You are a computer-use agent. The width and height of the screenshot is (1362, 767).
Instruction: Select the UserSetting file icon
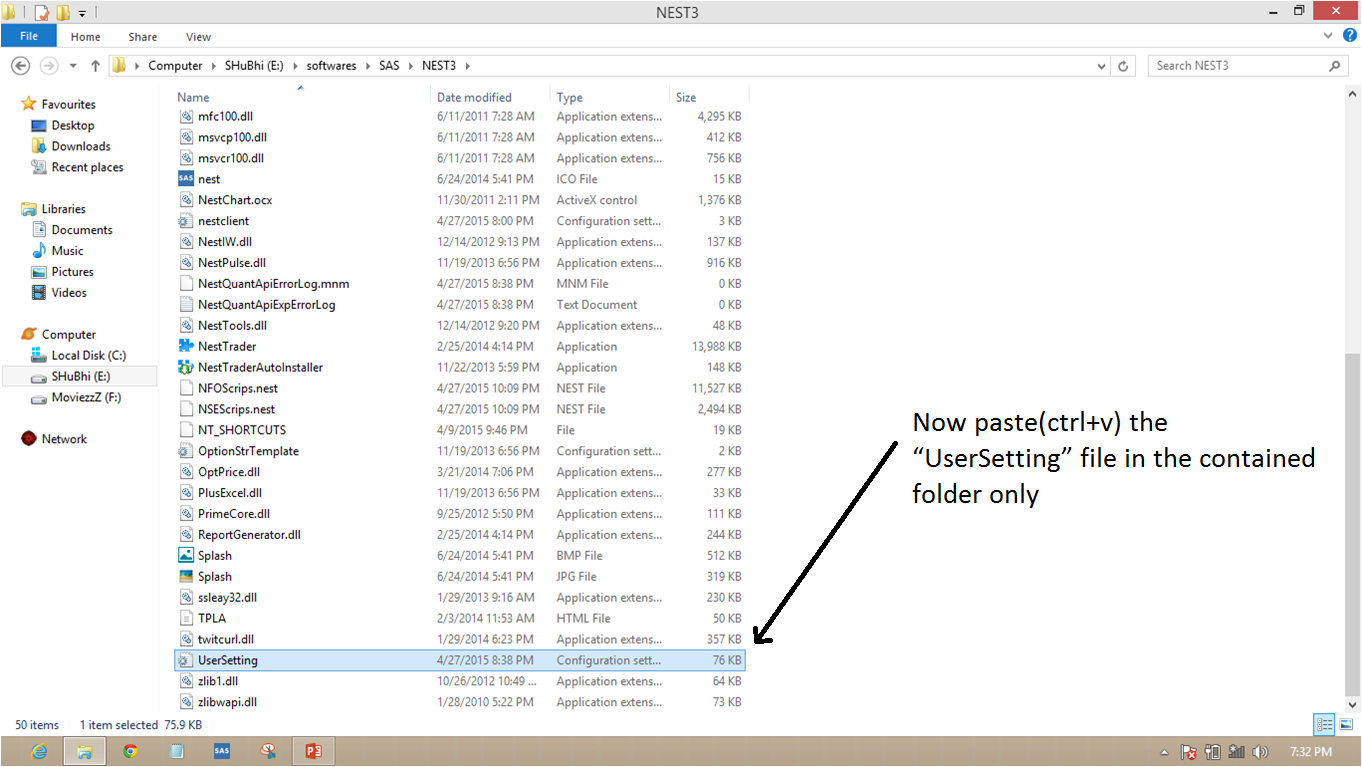[x=185, y=660]
